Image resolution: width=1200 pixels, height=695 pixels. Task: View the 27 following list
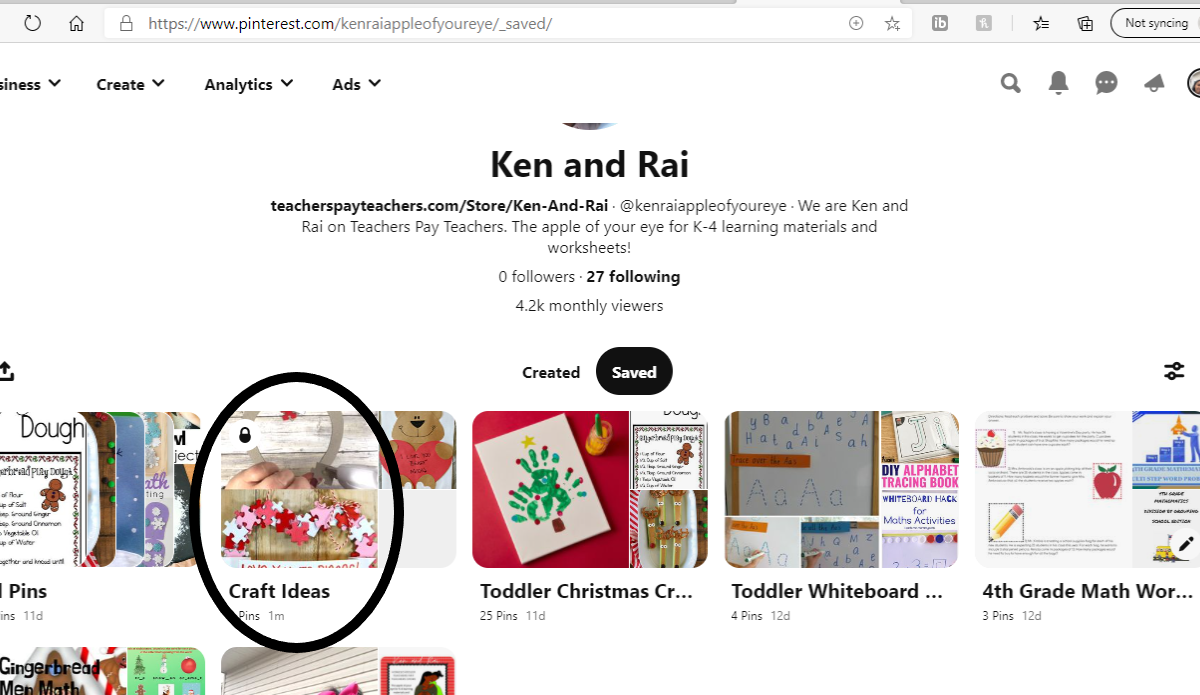tap(633, 277)
